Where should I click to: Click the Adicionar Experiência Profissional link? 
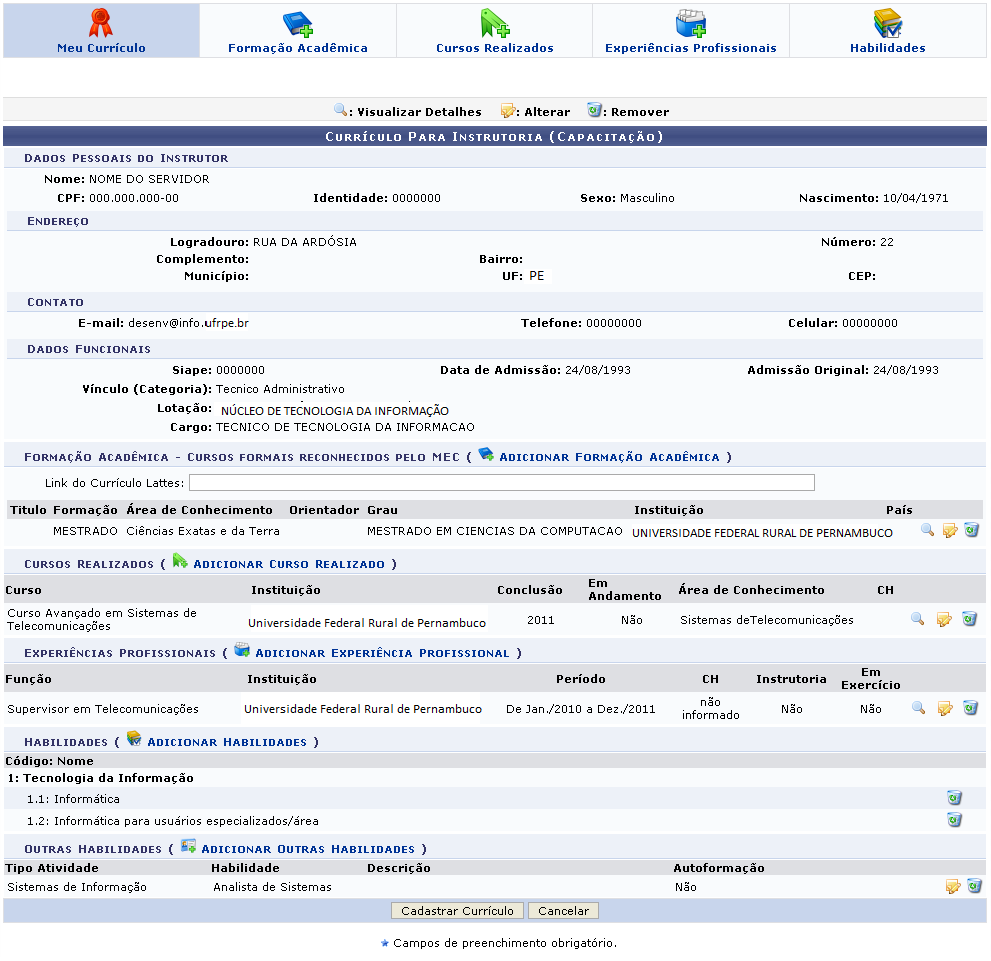382,653
